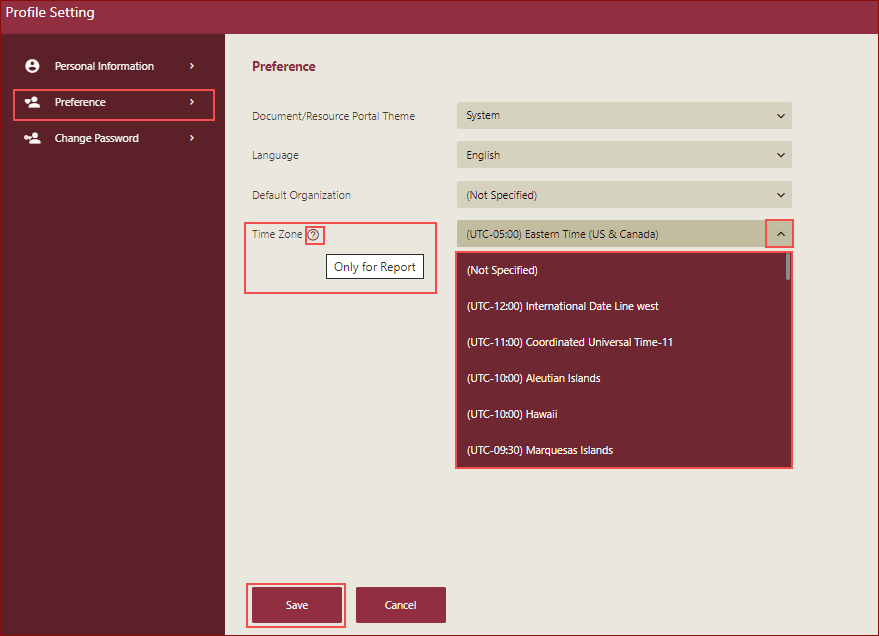Screen dimensions: 879x636
Task: Expand Personal Information chevron arrow
Action: click(x=191, y=66)
